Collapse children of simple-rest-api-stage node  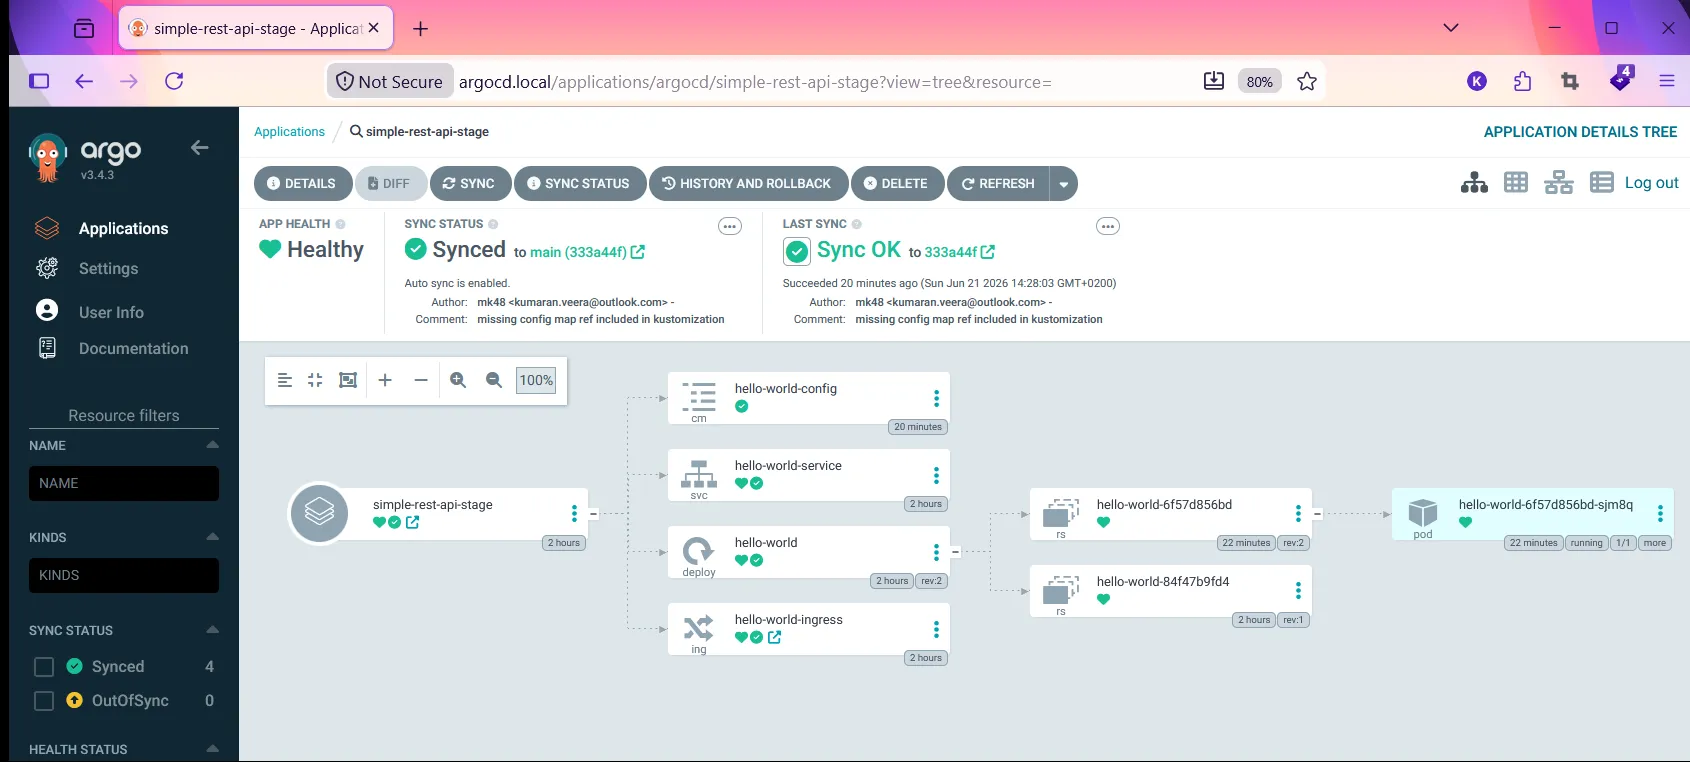point(593,514)
